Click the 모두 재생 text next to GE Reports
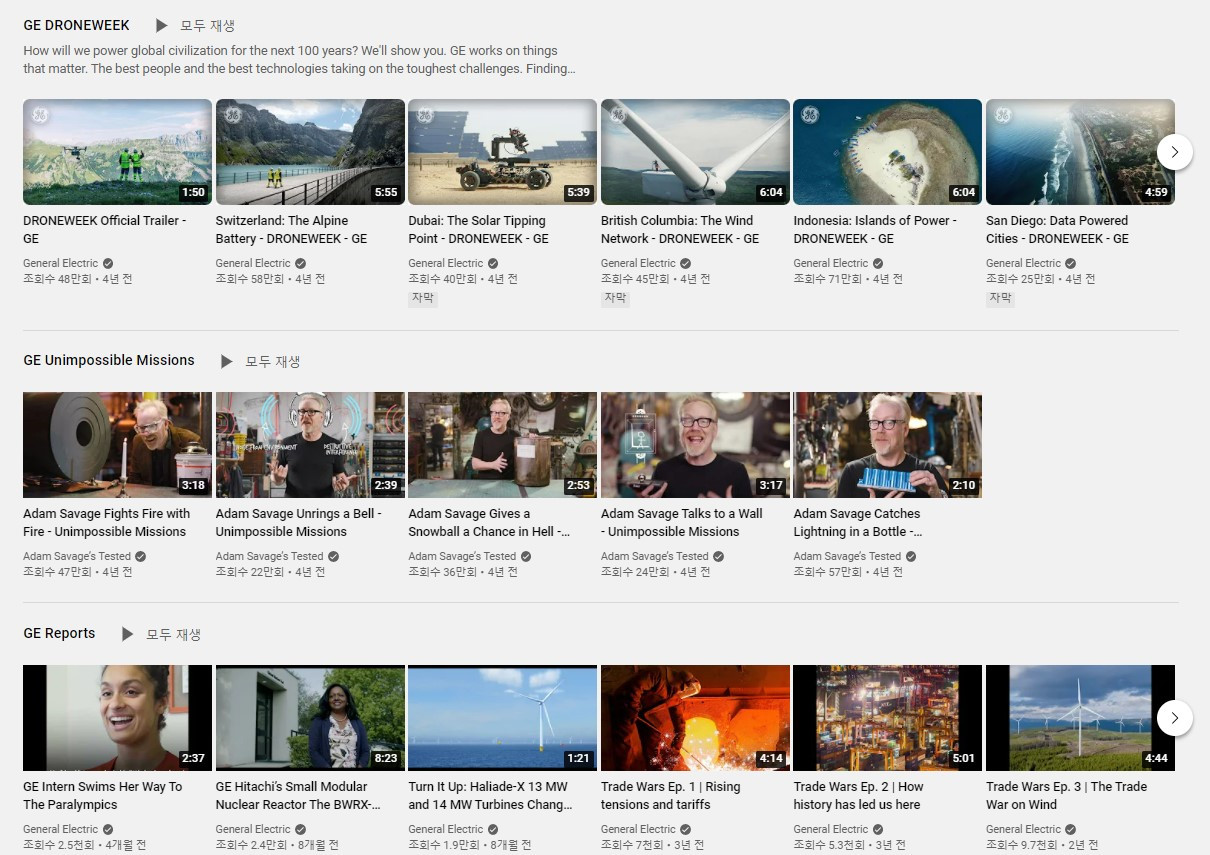Screen dimensions: 1210x855 tap(174, 634)
